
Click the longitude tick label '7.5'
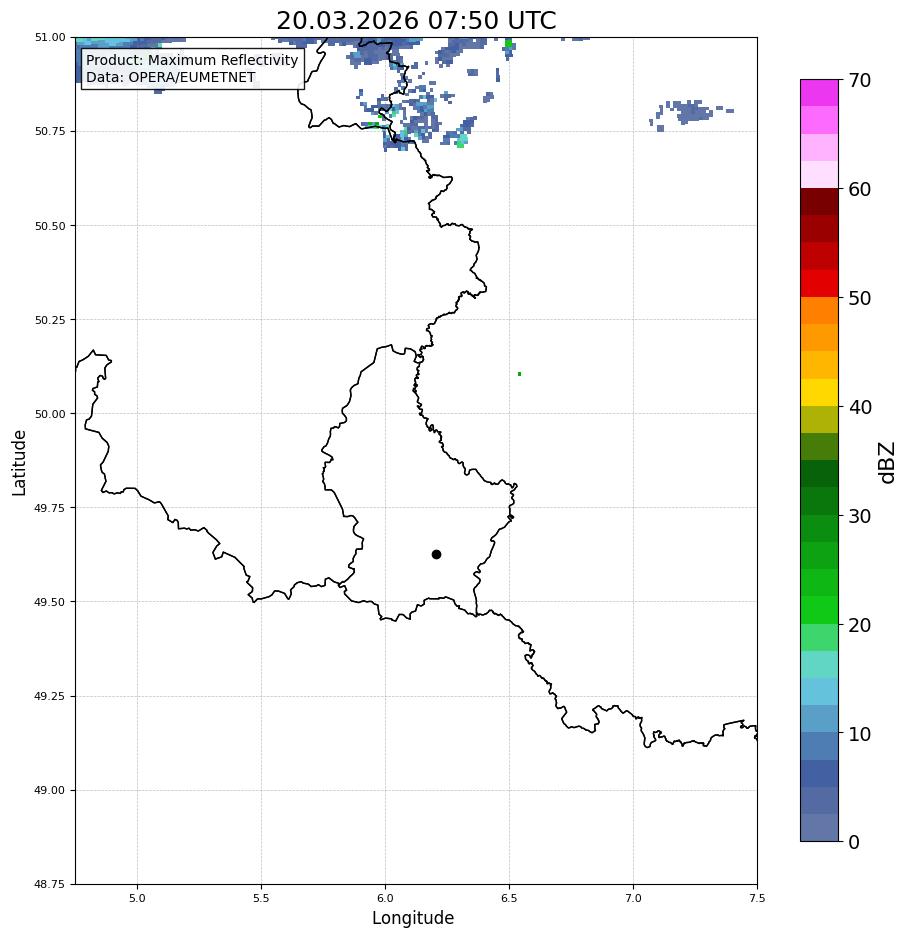[757, 898]
